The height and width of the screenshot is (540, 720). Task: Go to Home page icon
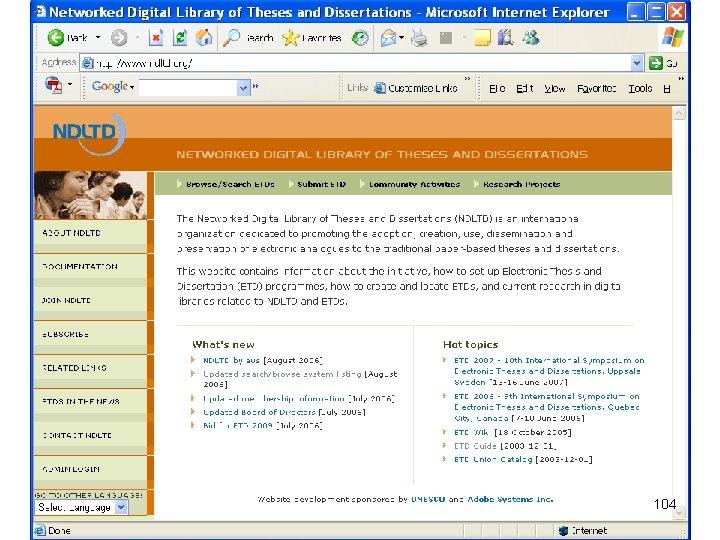tap(204, 38)
